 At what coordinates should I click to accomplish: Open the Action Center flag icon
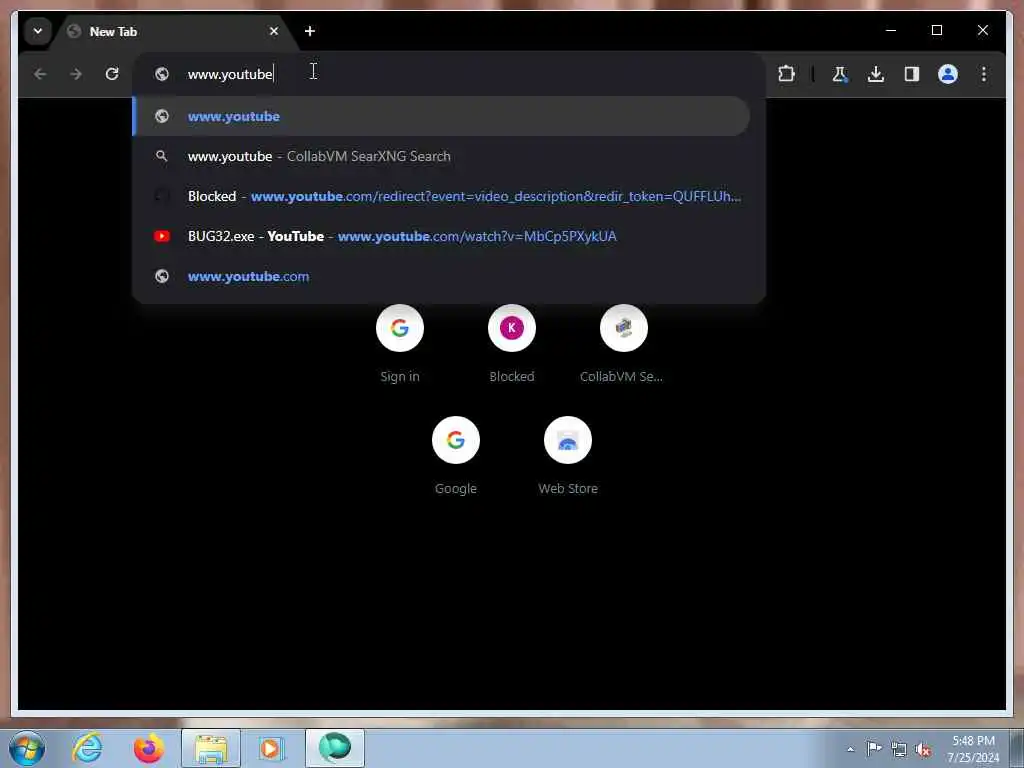tap(874, 748)
